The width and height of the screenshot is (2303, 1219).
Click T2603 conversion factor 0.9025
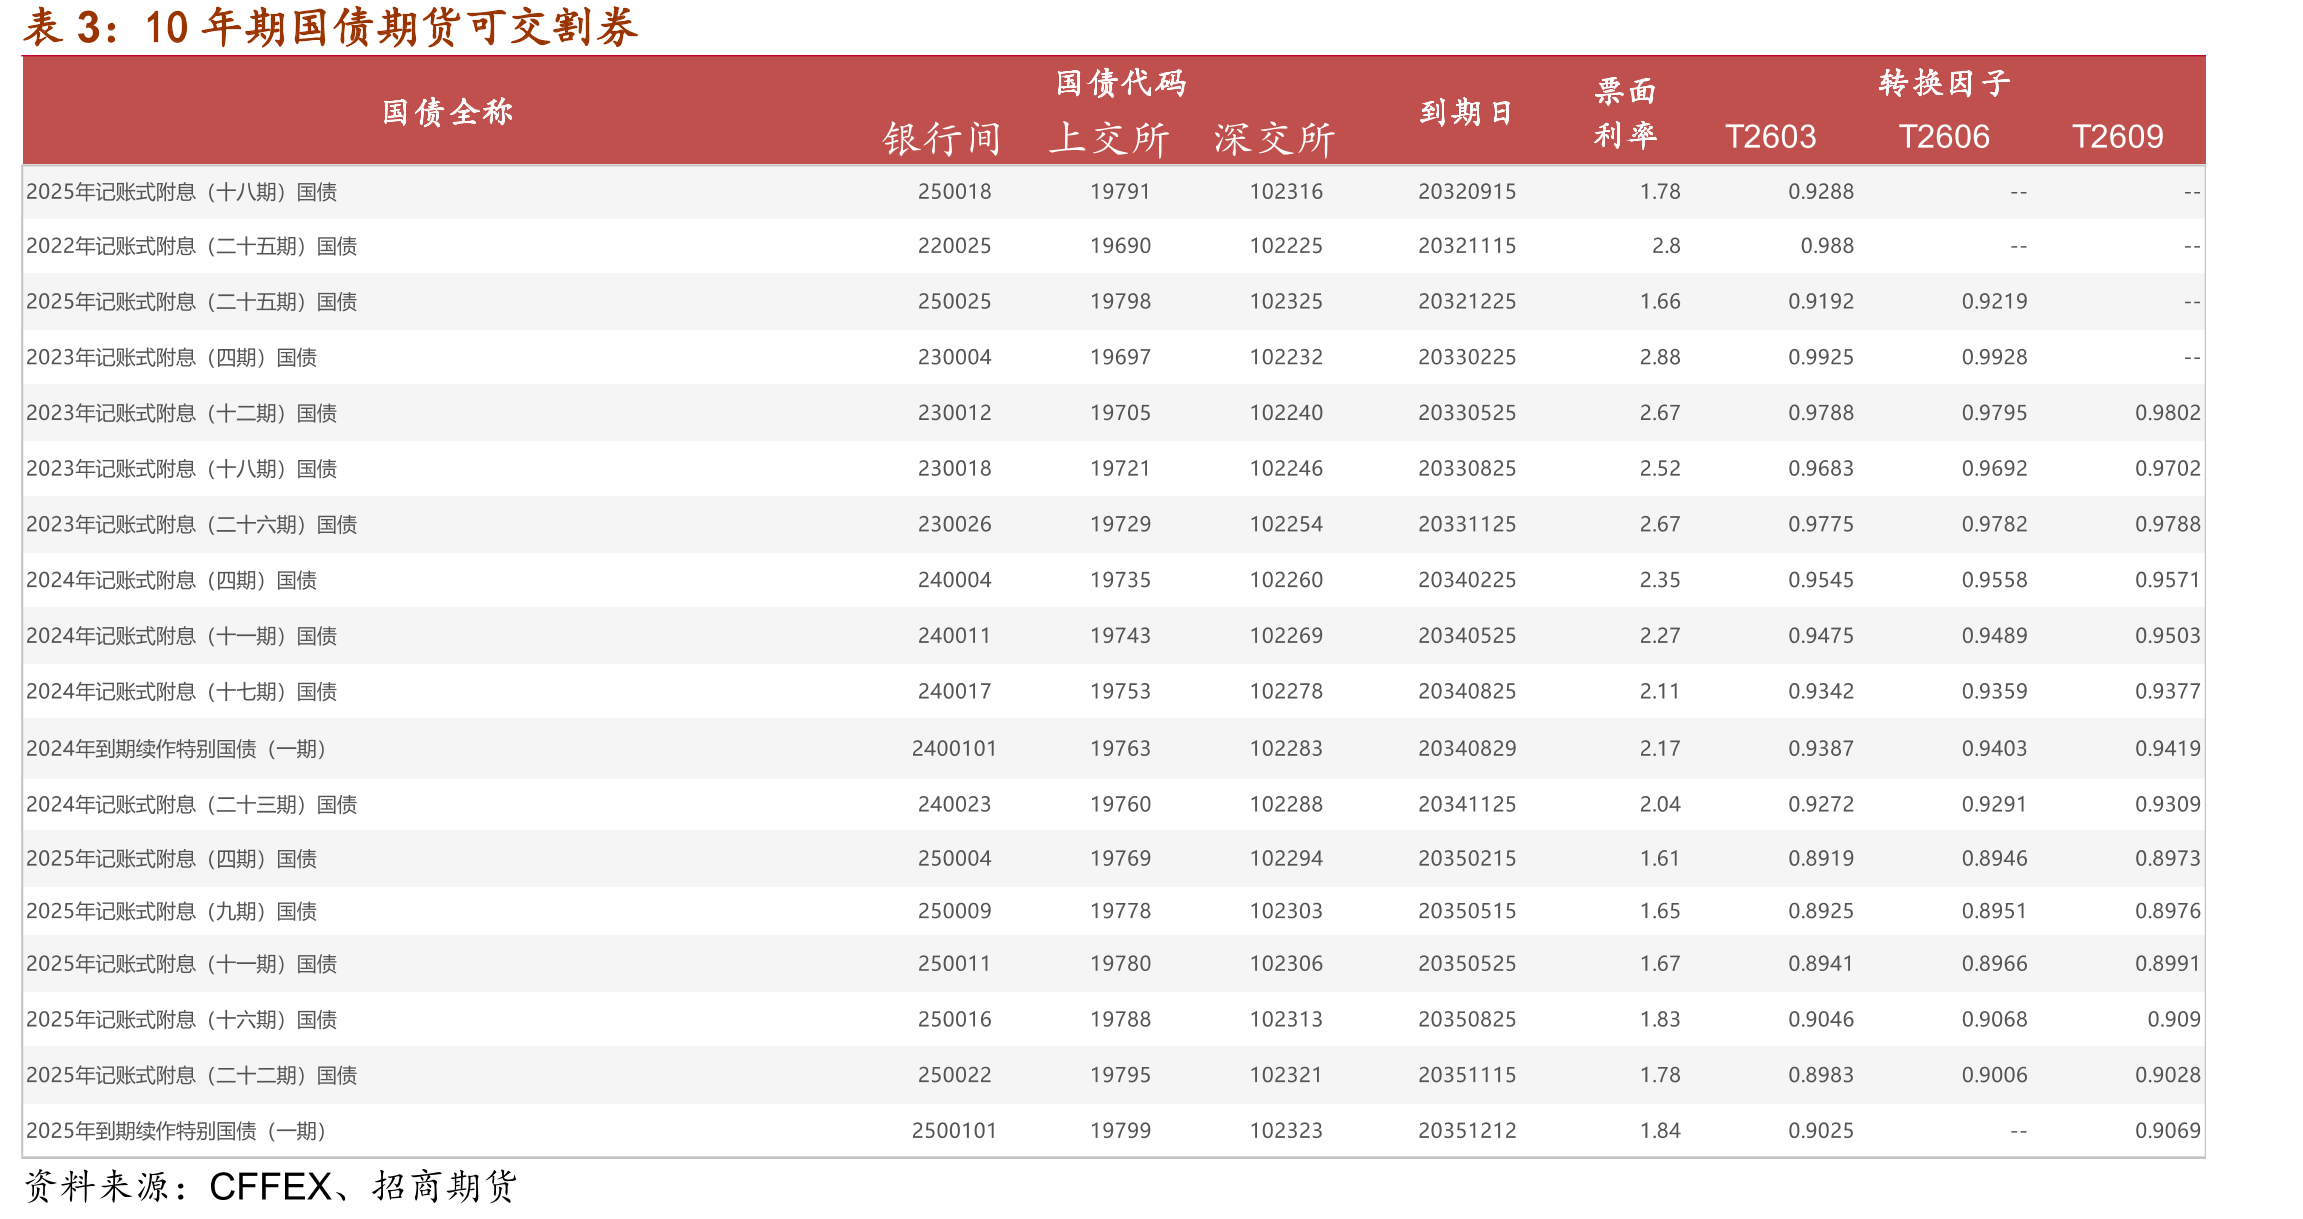pos(1821,1131)
